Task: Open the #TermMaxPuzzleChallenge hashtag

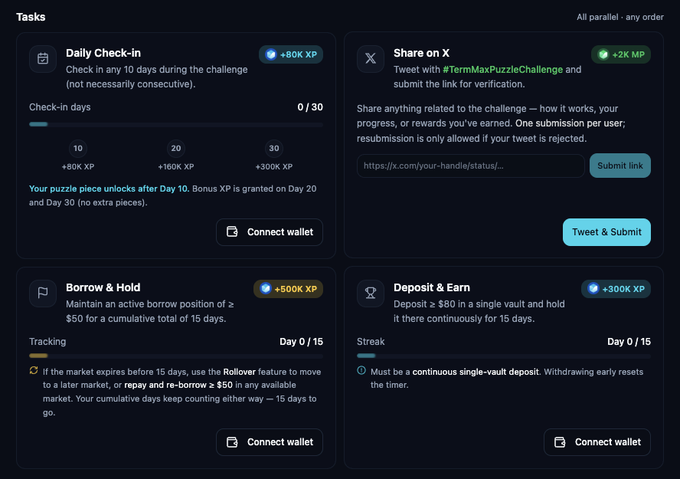Action: [503, 69]
